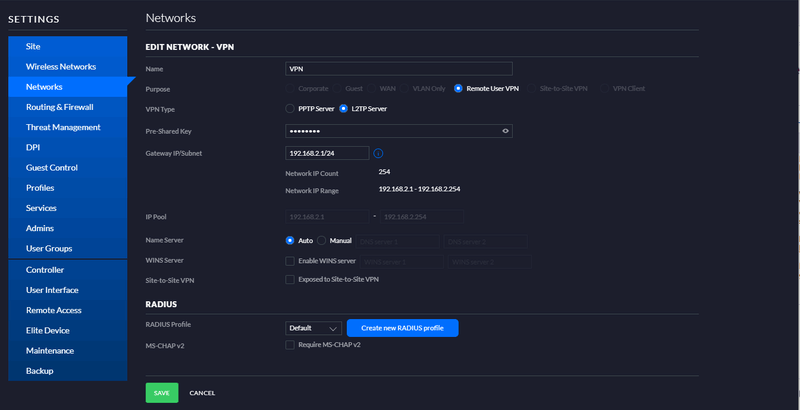The width and height of the screenshot is (800, 410).
Task: Open Profiles settings section
Action: [67, 188]
